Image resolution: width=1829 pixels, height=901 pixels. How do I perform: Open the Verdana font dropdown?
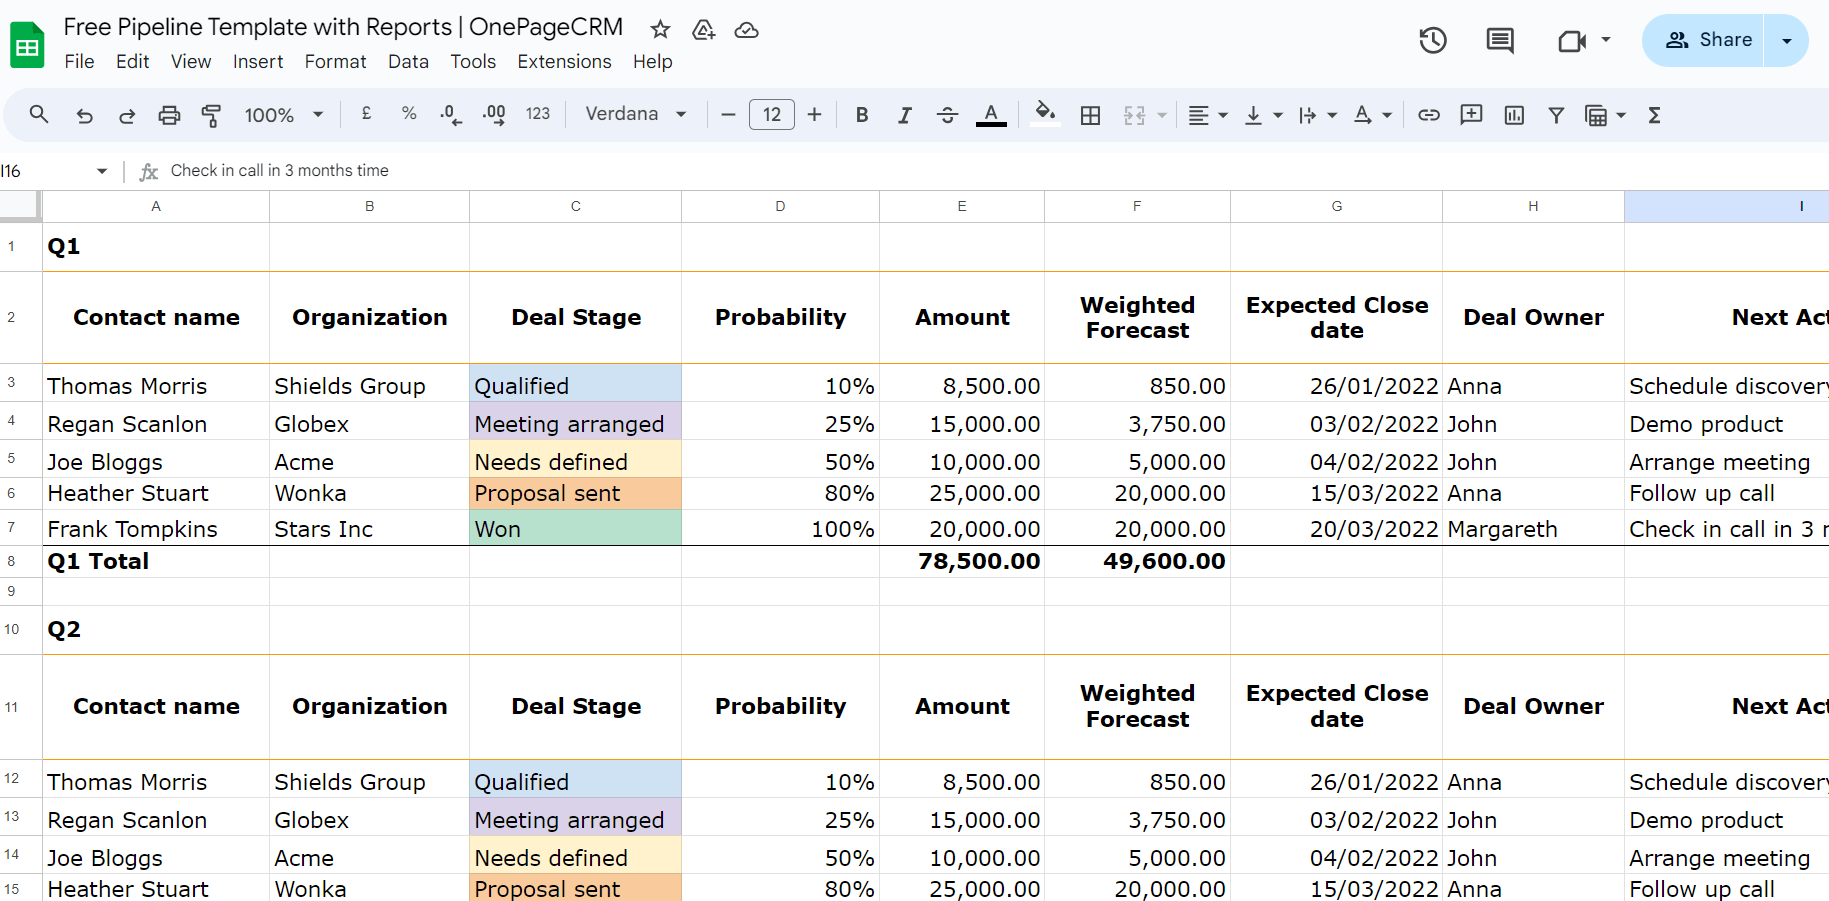[x=636, y=114]
